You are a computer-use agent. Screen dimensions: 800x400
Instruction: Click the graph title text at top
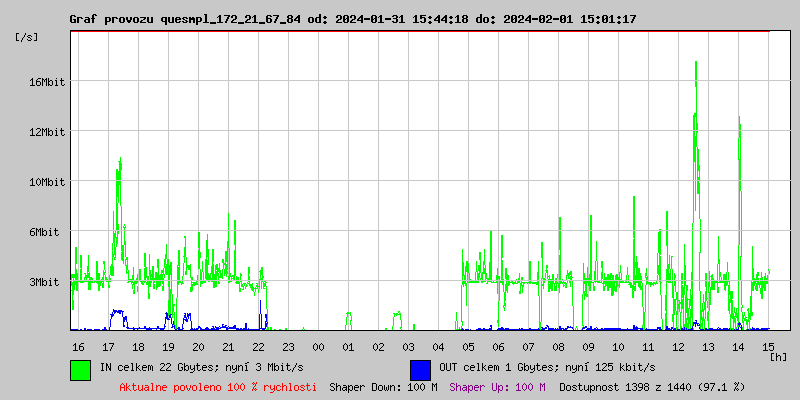352,19
